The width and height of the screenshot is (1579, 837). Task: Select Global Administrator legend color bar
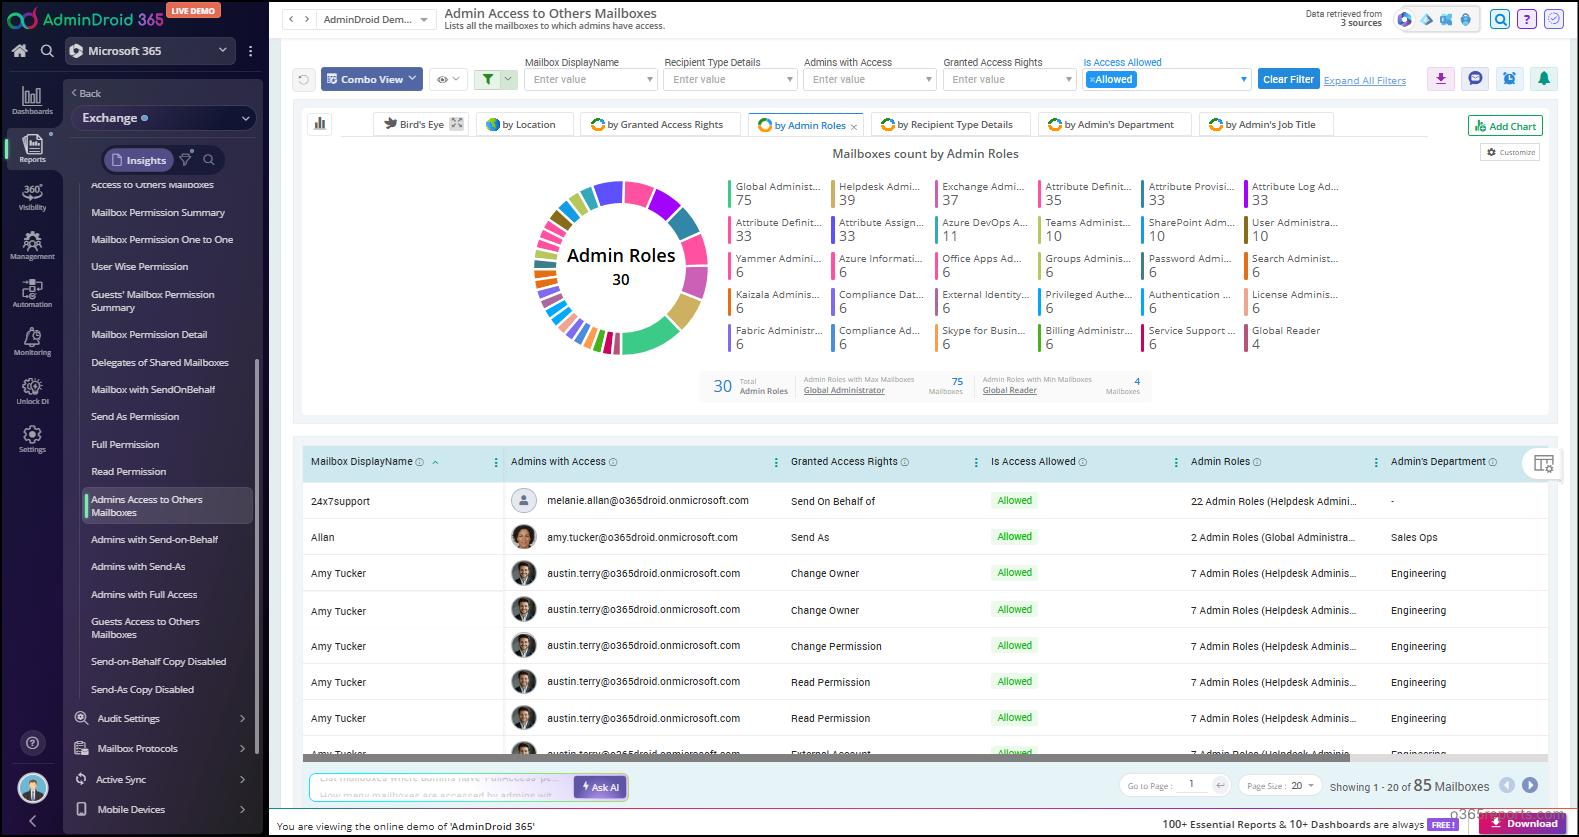pyautogui.click(x=730, y=193)
